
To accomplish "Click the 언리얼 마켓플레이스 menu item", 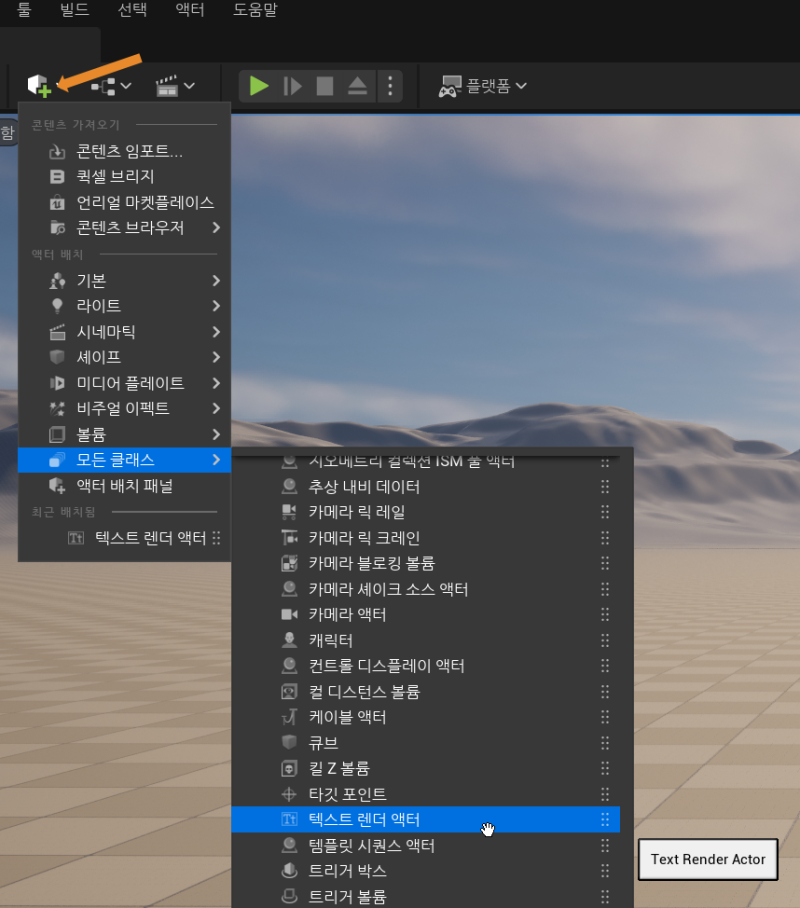I will (x=145, y=202).
